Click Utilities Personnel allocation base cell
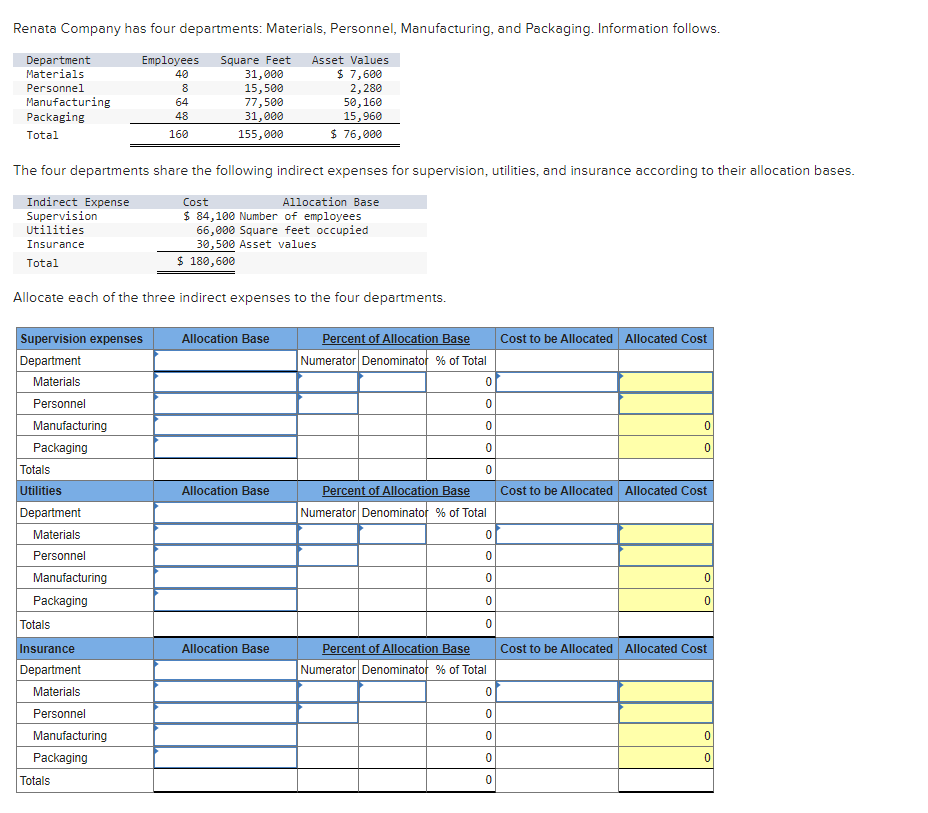Image resolution: width=928 pixels, height=813 pixels. pyautogui.click(x=225, y=556)
